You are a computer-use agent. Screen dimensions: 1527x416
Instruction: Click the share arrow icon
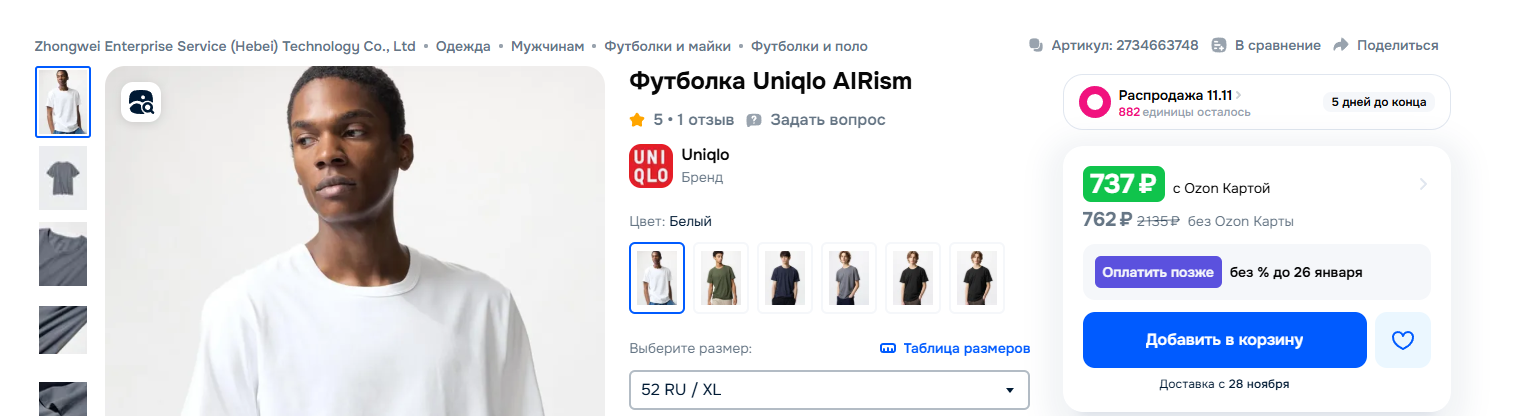(1341, 46)
